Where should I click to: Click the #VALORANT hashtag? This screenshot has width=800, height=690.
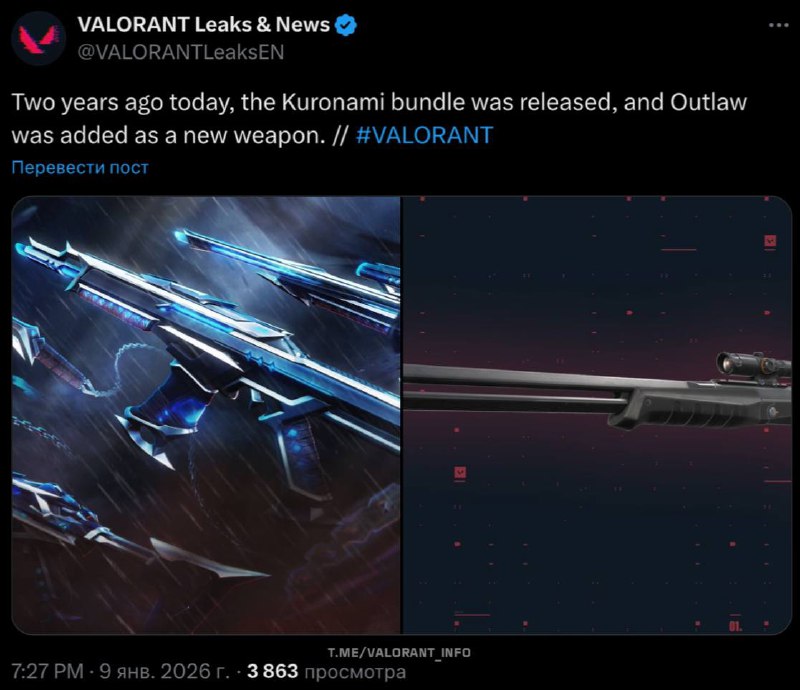pyautogui.click(x=424, y=135)
